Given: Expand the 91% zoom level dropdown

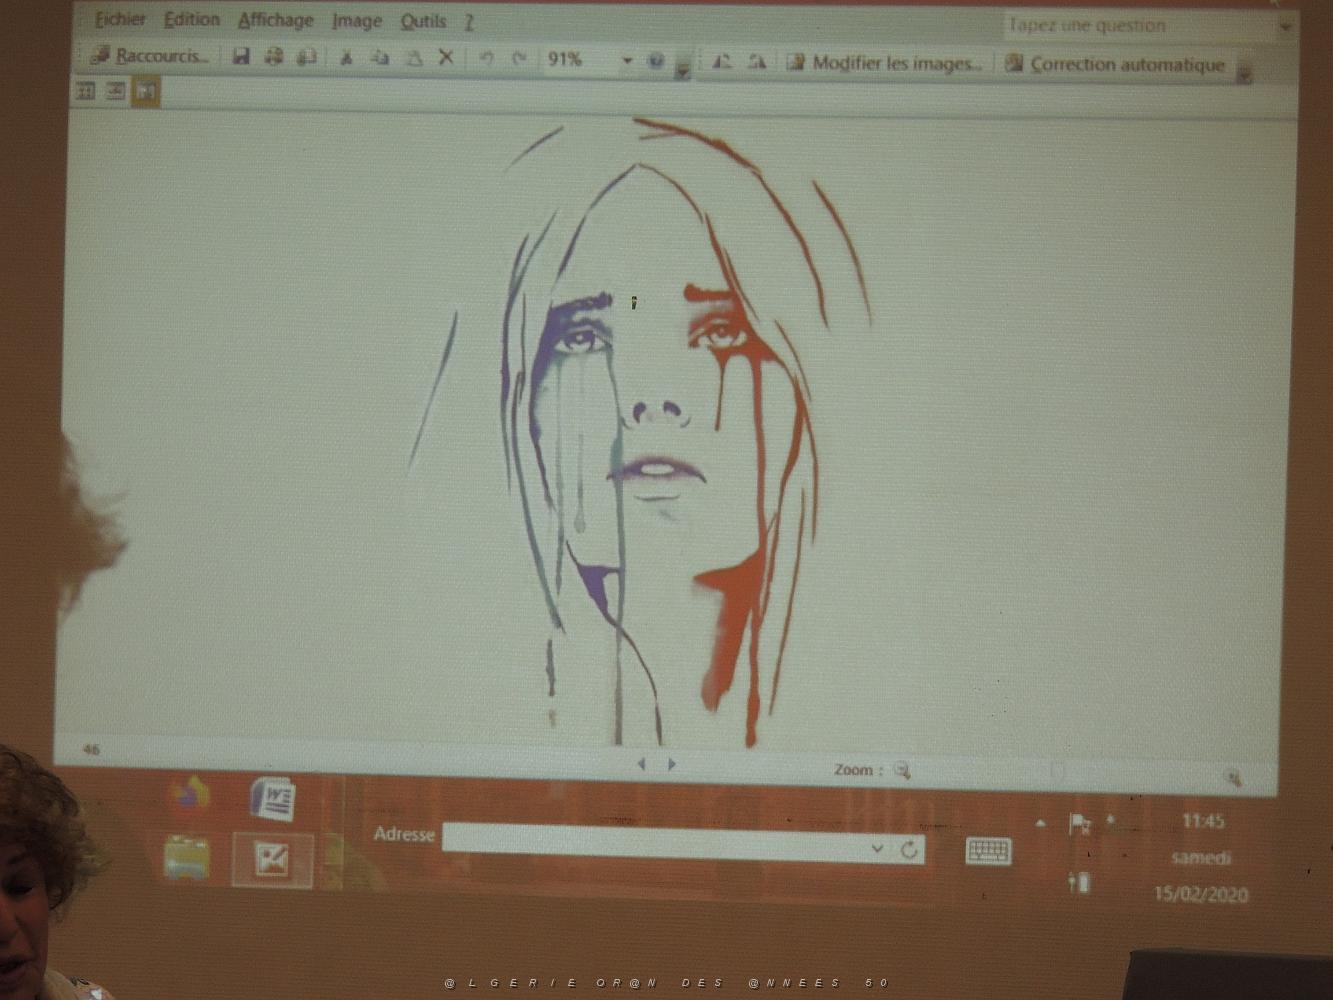Looking at the screenshot, I should pos(627,61).
